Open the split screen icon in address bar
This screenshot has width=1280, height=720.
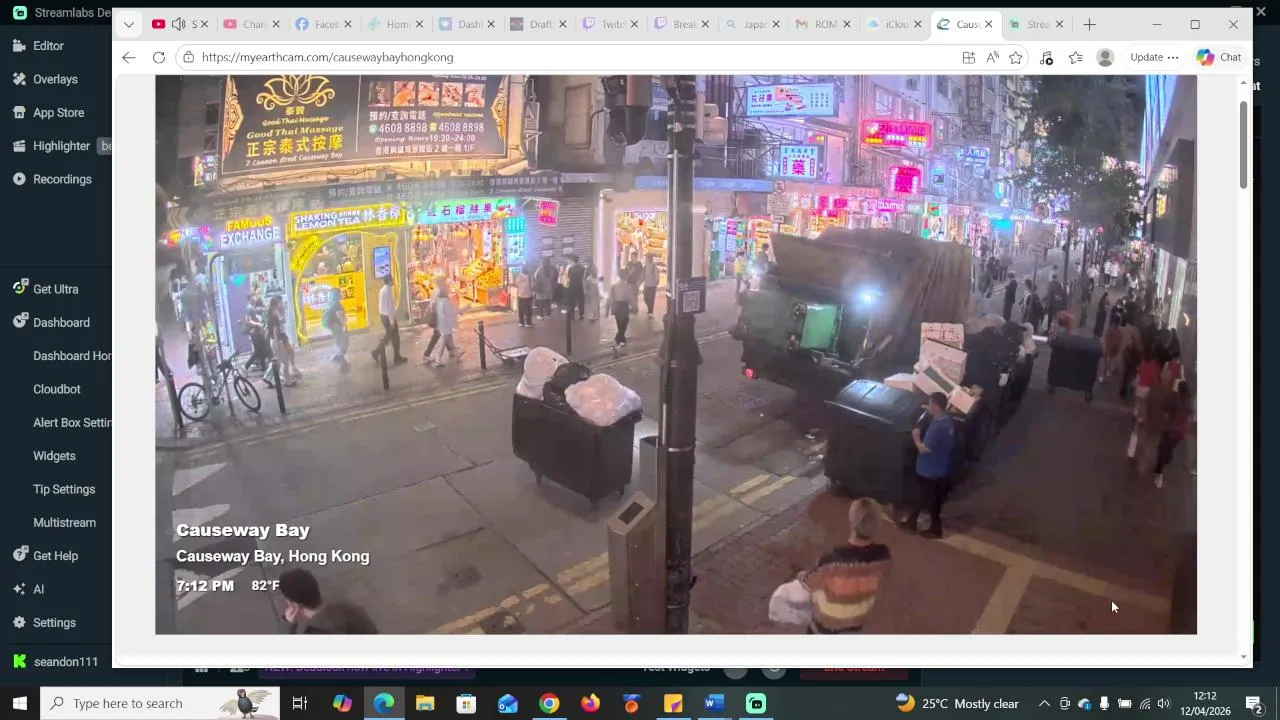point(969,57)
